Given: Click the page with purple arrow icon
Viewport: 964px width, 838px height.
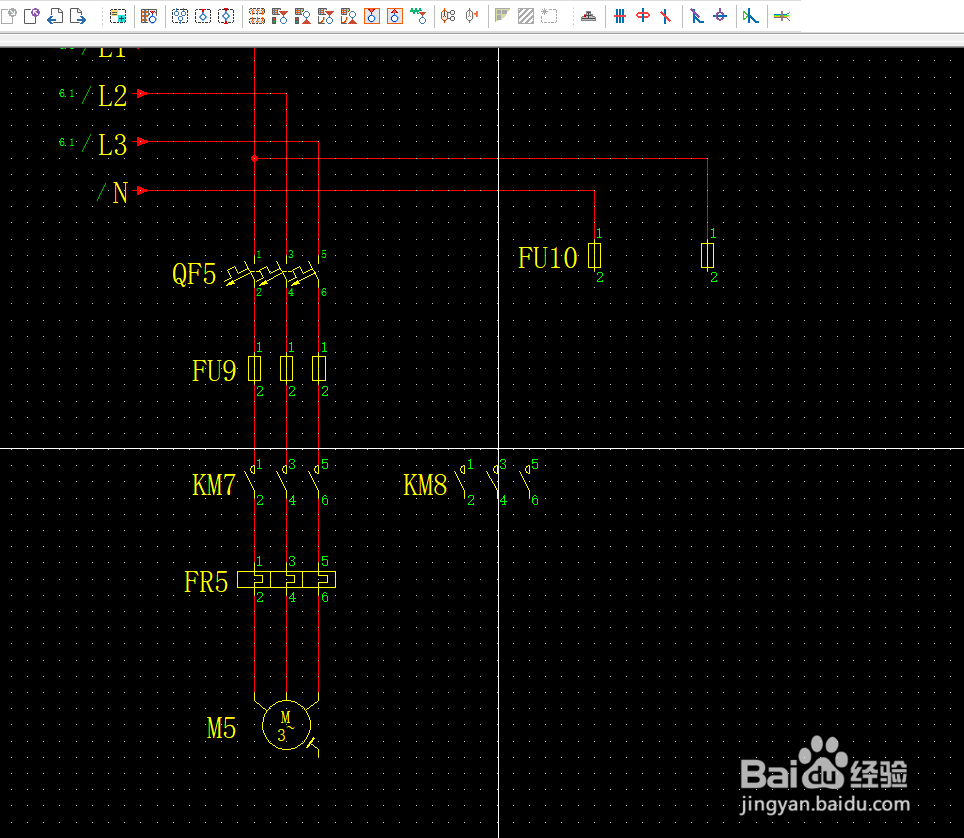Looking at the screenshot, I should point(32,16).
